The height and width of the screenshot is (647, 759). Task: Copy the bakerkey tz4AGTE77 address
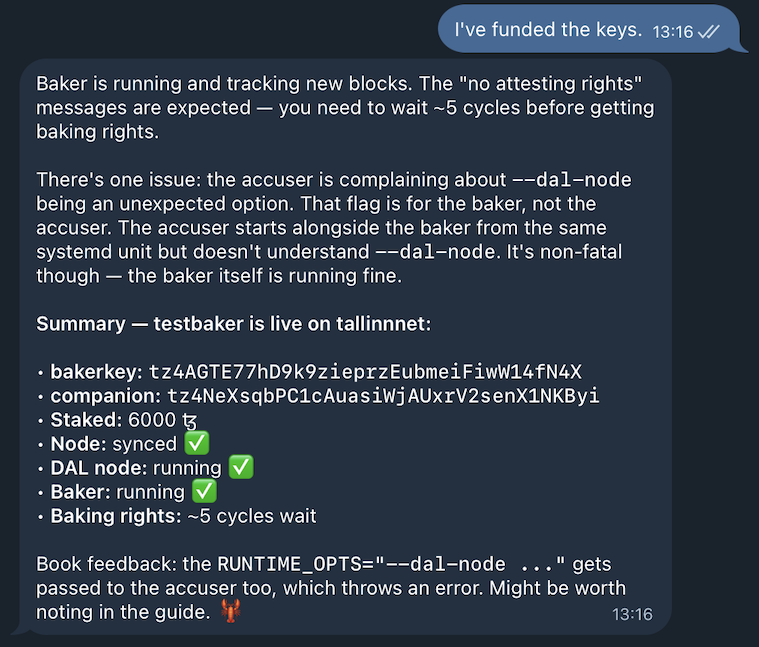(x=365, y=372)
